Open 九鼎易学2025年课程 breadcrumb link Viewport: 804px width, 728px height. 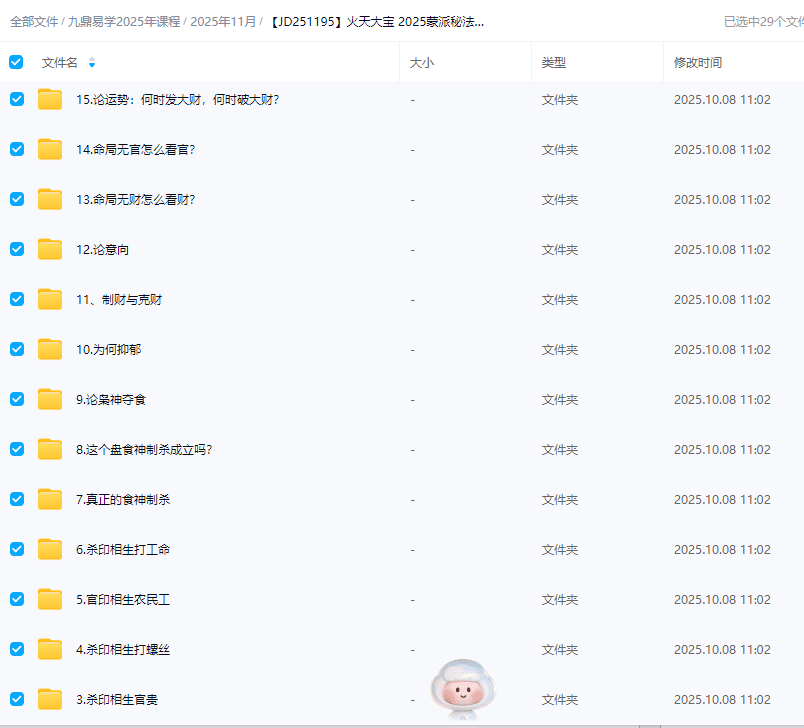125,21
